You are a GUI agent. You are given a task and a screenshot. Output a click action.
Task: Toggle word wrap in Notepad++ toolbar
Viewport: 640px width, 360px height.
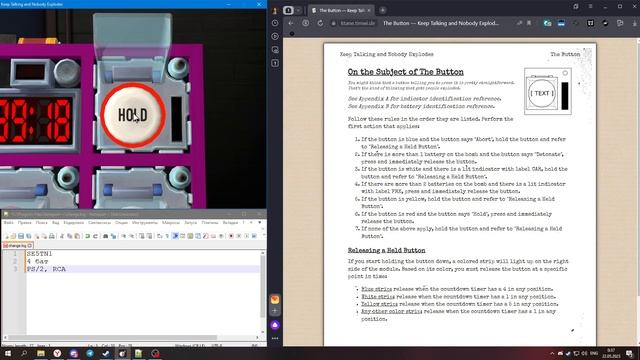point(159,236)
